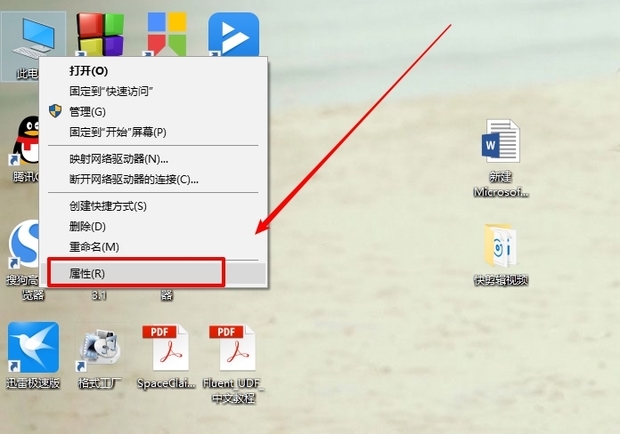Choose 打开(O) in the context menu
The height and width of the screenshot is (434, 620).
[x=153, y=71]
